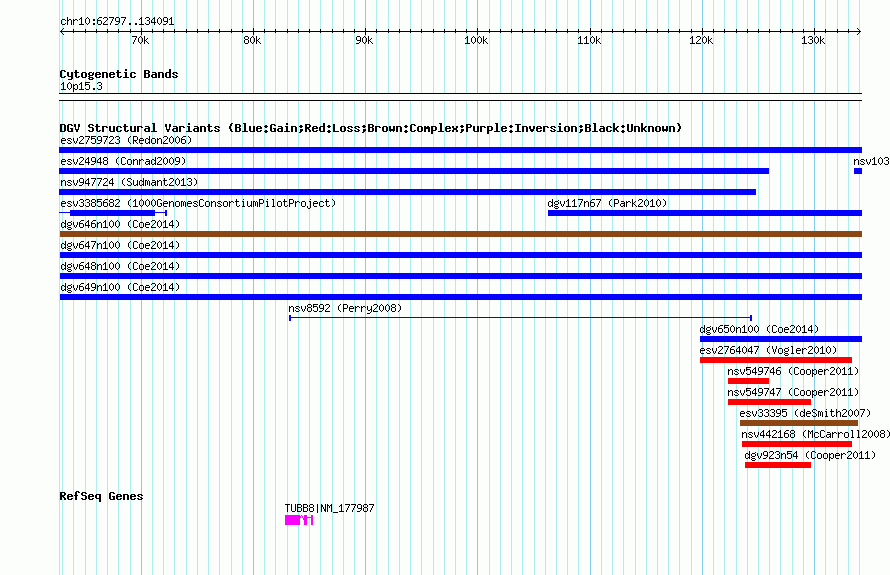Click the dgv117n67 blue gain bar

pyautogui.click(x=704, y=213)
